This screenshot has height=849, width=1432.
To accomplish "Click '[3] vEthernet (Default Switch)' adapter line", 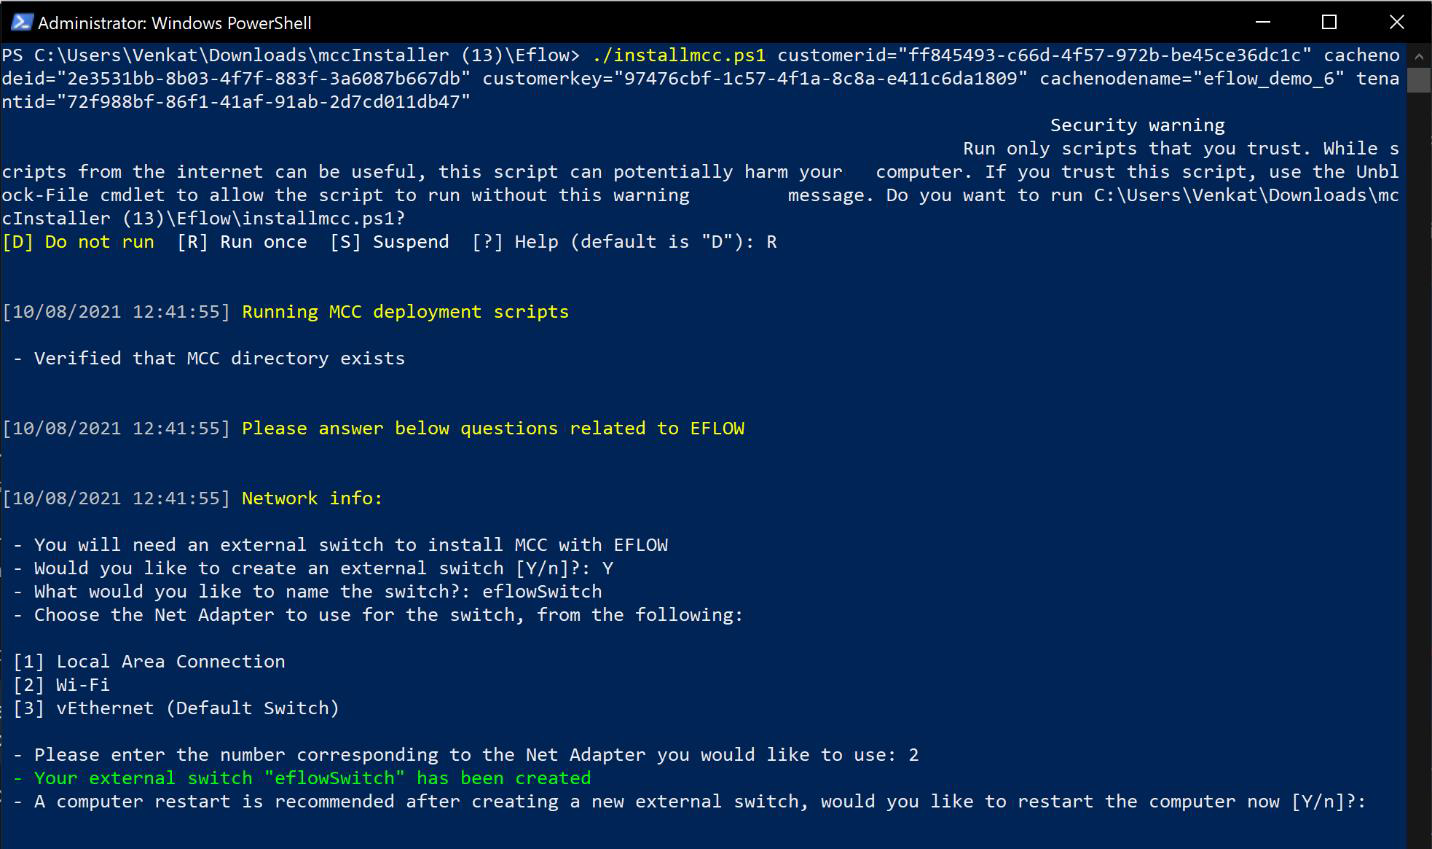I will tap(176, 708).
